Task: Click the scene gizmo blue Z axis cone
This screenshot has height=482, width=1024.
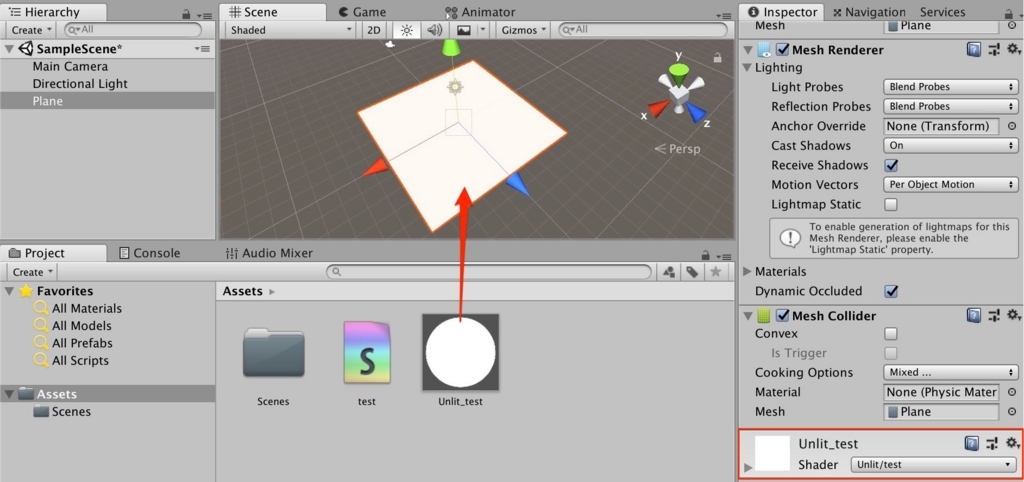Action: pos(697,113)
